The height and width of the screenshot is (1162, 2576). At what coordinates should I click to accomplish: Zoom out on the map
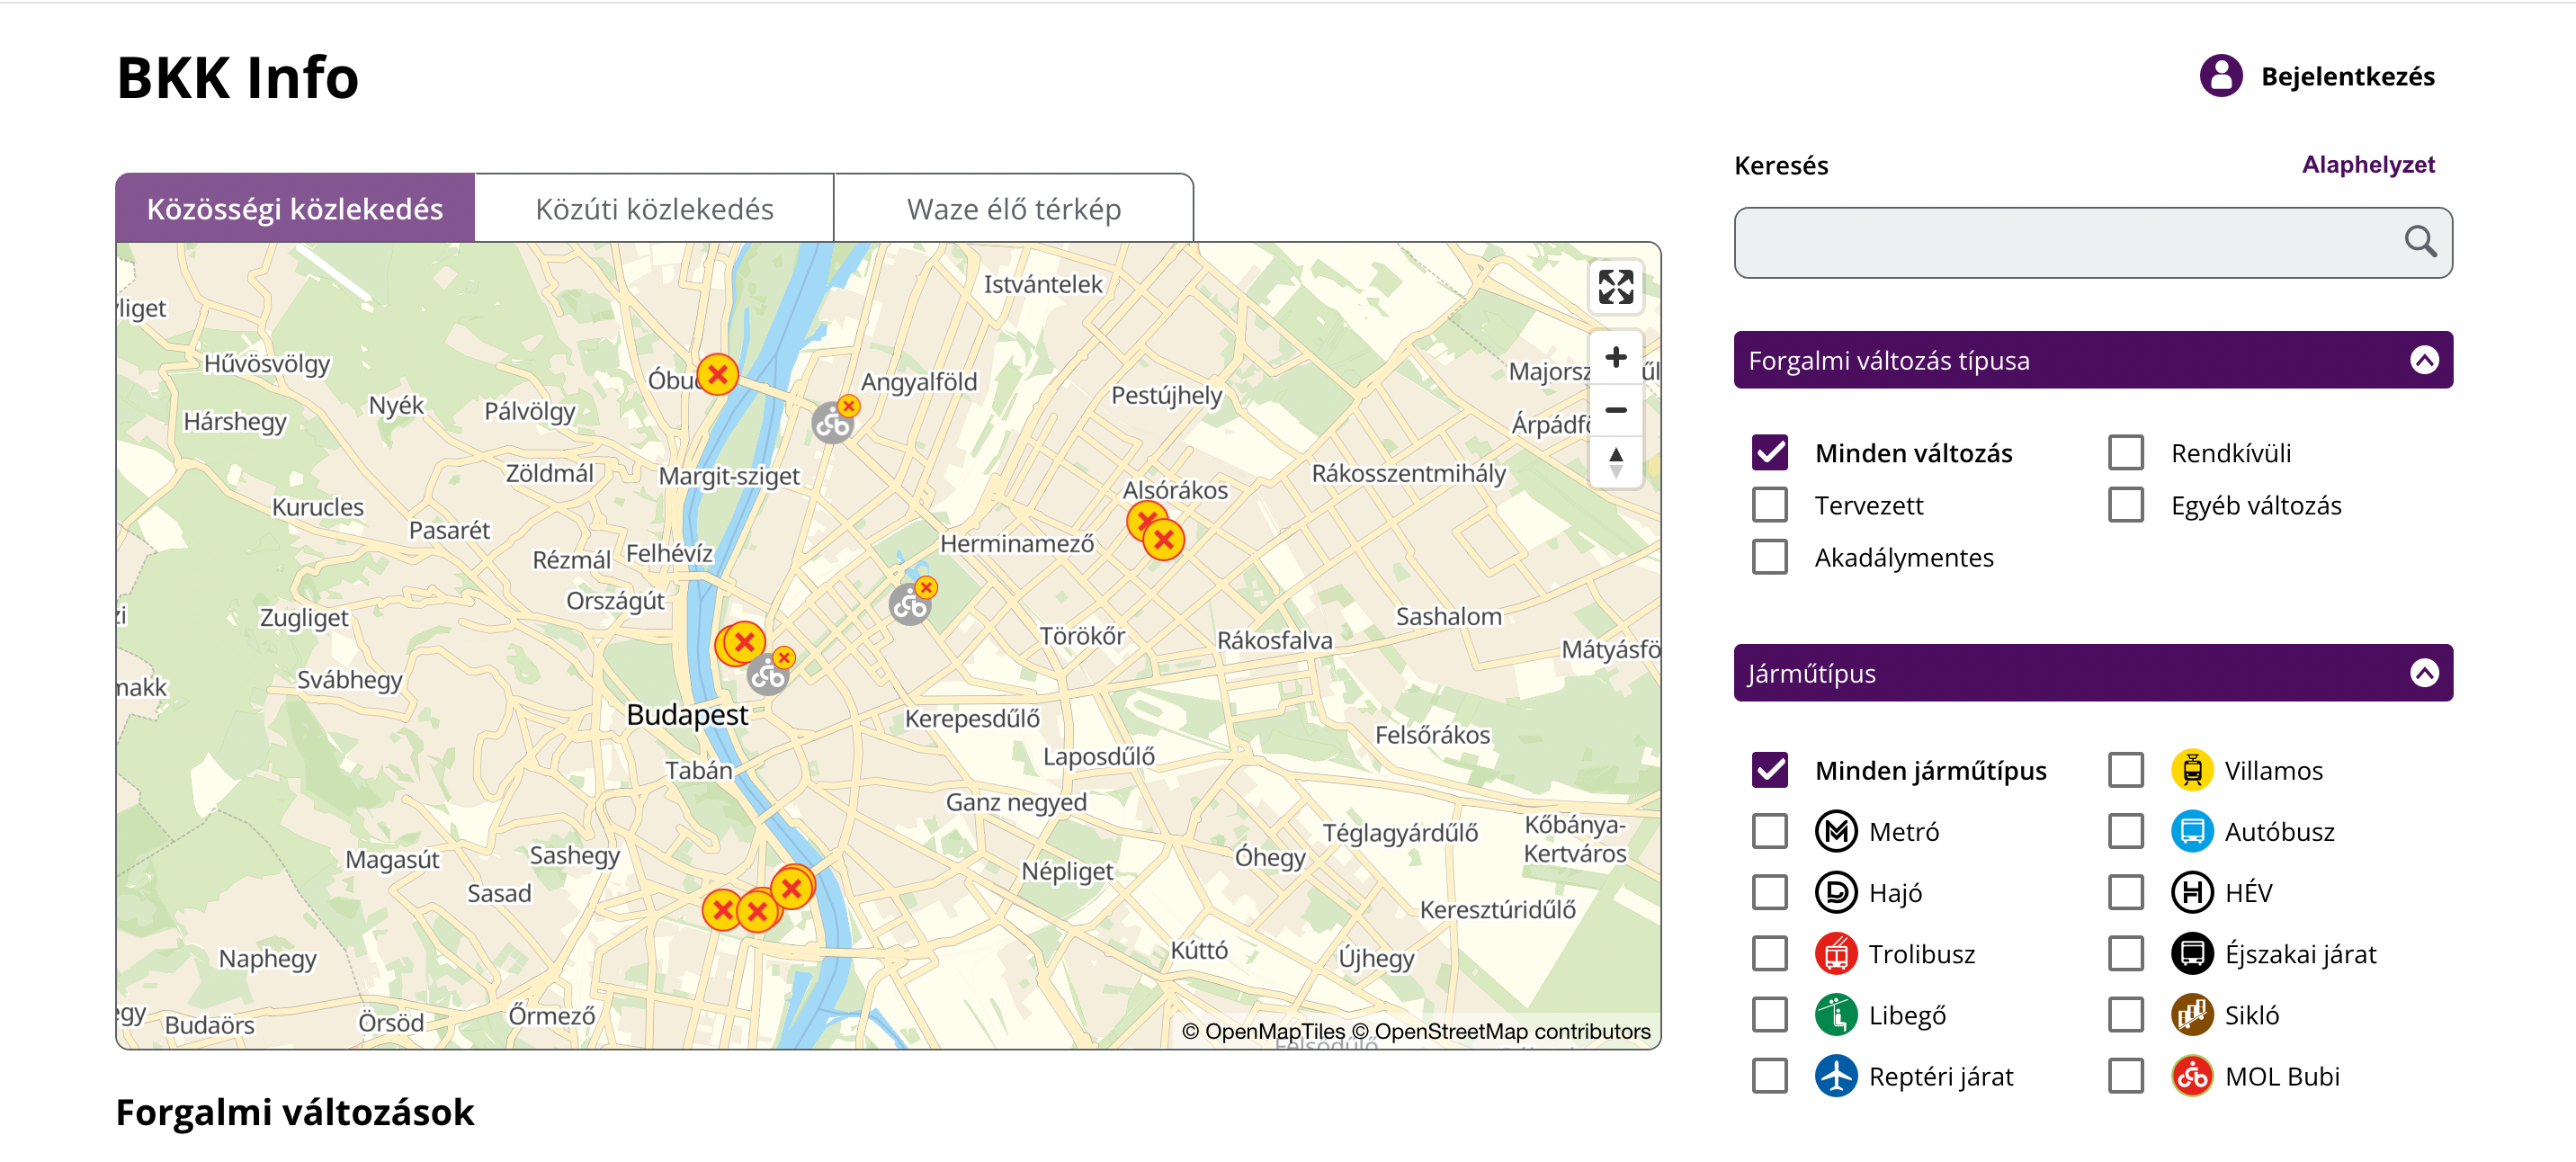1615,410
